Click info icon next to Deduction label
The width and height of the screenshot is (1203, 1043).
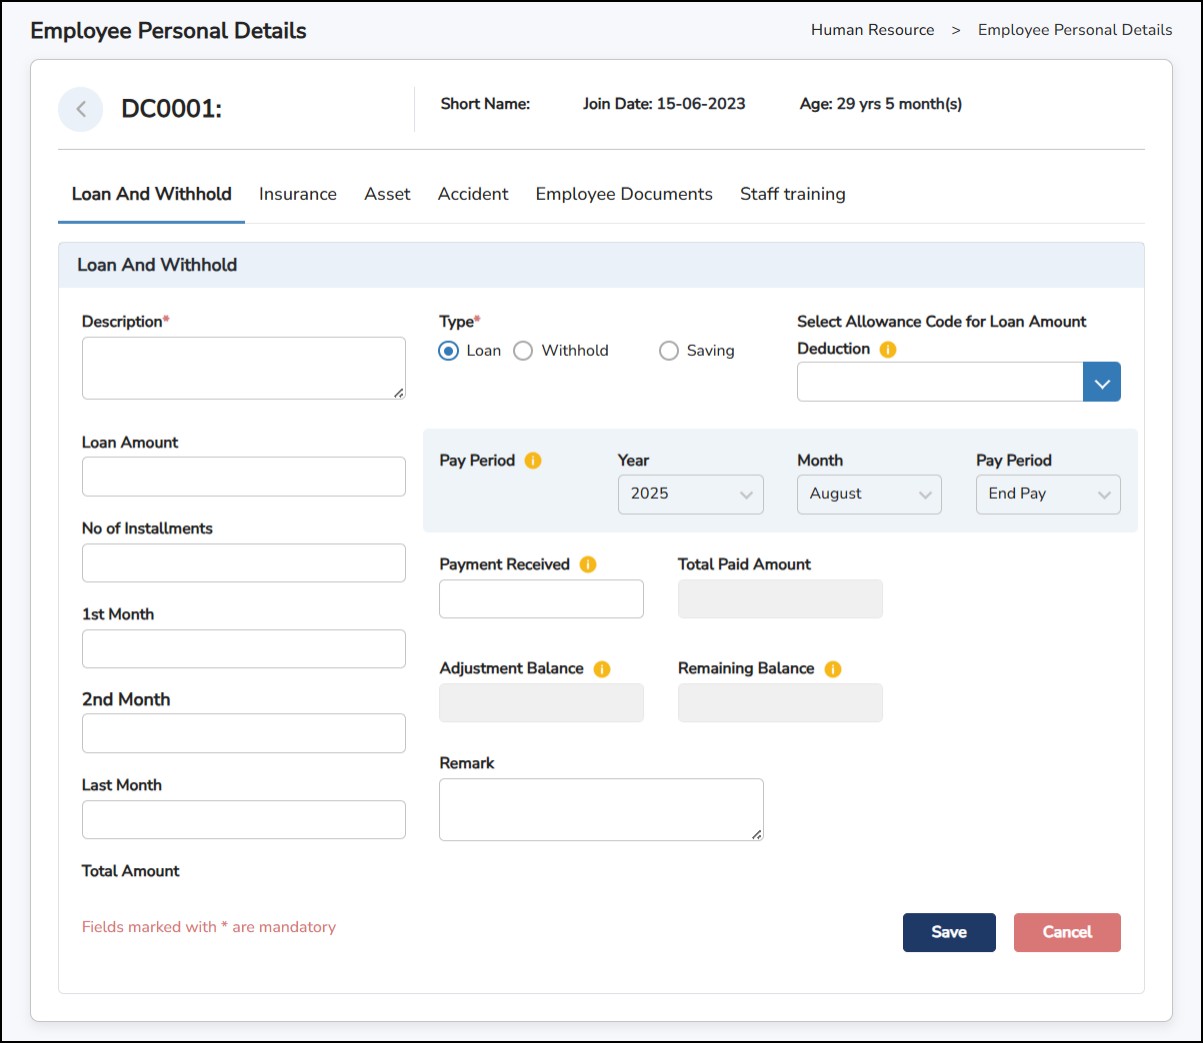888,349
